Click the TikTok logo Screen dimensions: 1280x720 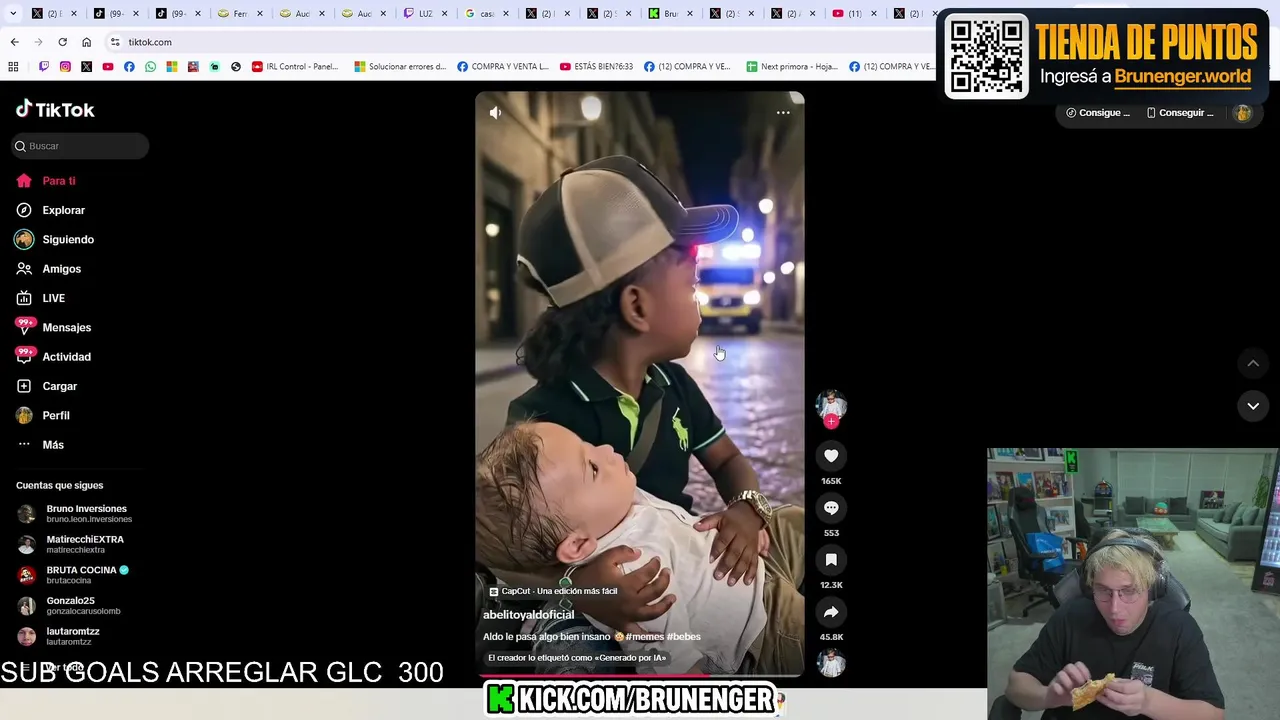pyautogui.click(x=55, y=109)
